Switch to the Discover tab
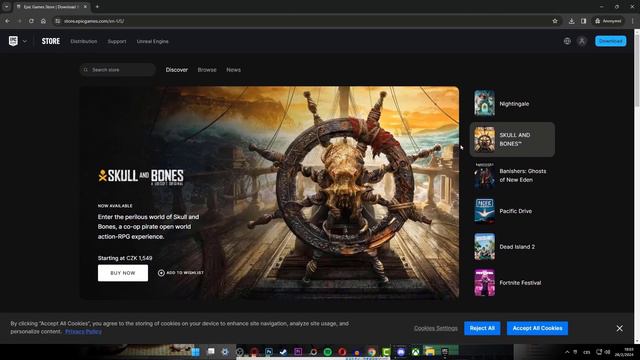Viewport: 640px width, 360px height. point(177,70)
